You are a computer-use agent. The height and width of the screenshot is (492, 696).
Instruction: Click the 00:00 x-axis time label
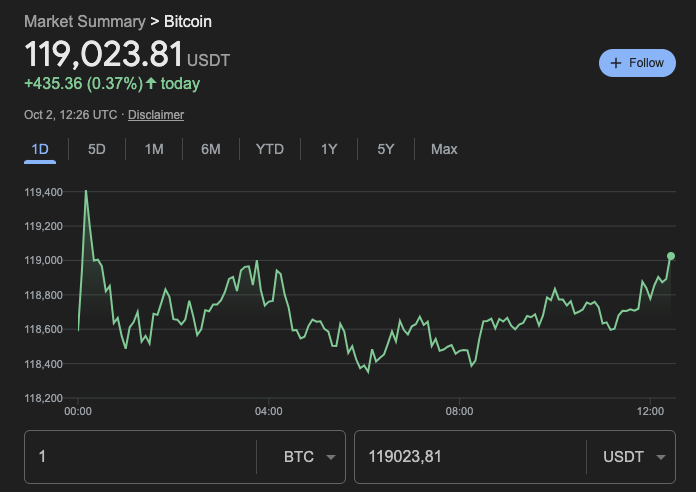[78, 411]
